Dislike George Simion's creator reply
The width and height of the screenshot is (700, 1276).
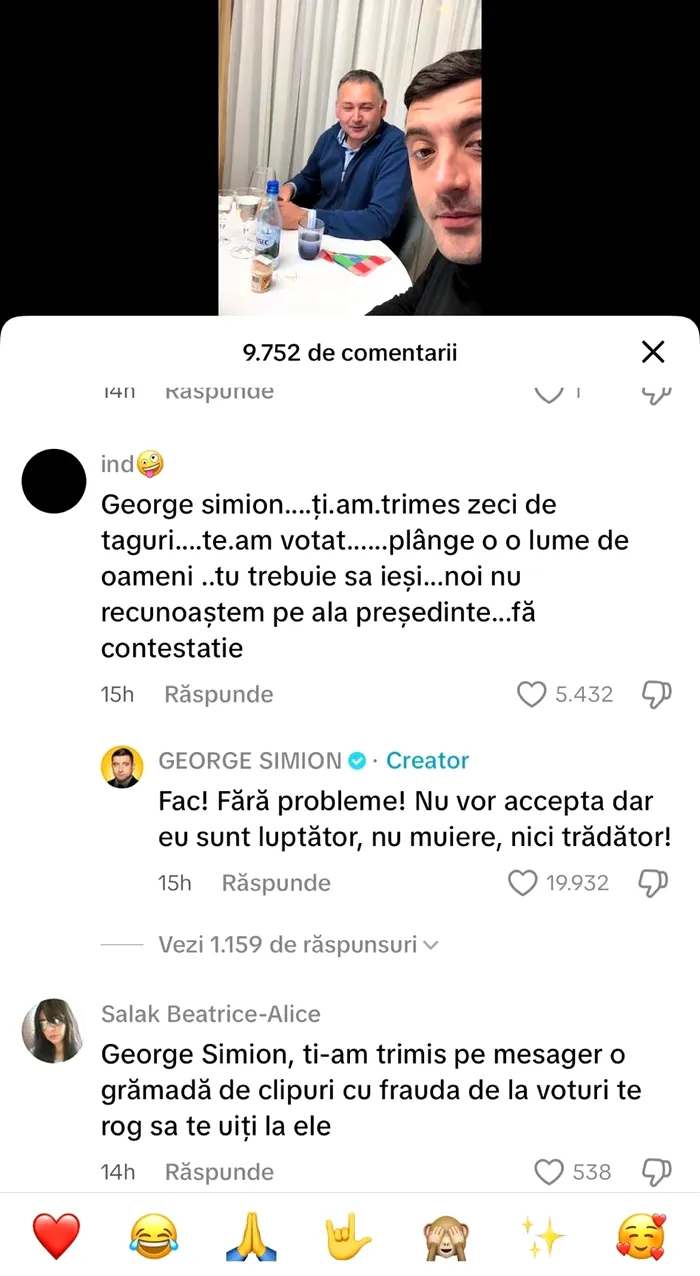coord(654,883)
